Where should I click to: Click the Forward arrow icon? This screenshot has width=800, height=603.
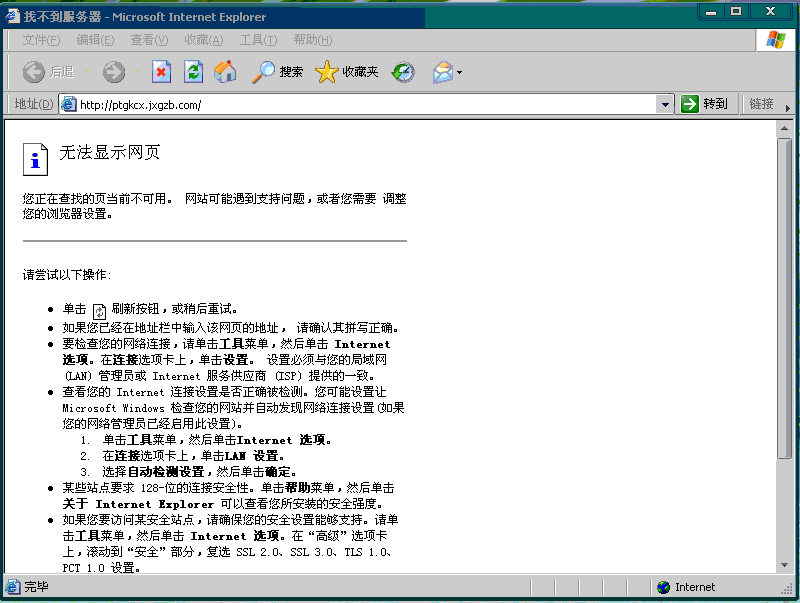pos(113,72)
